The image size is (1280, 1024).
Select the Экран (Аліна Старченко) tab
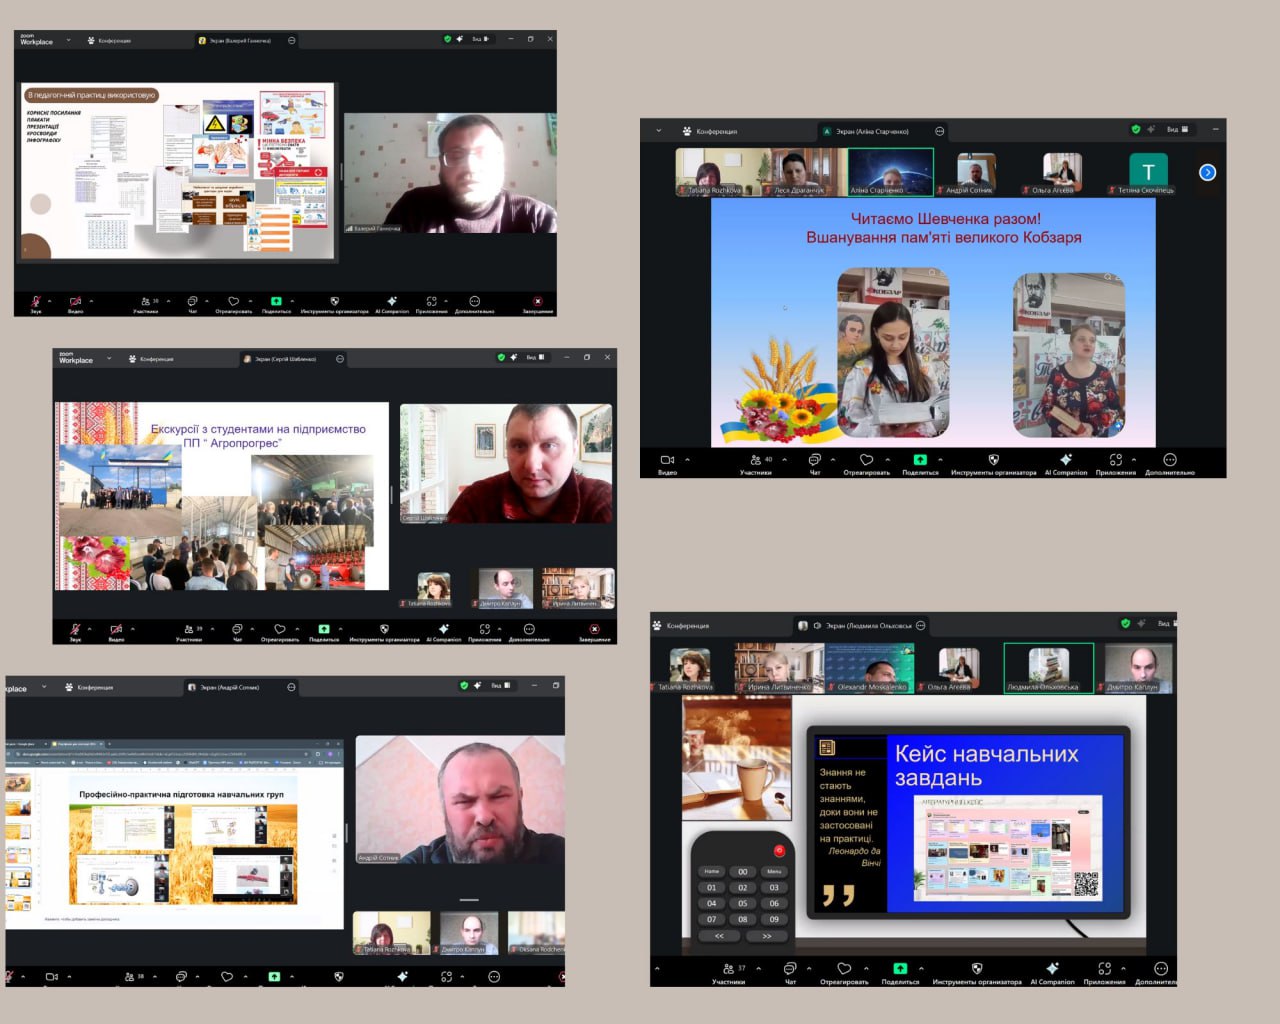click(871, 131)
